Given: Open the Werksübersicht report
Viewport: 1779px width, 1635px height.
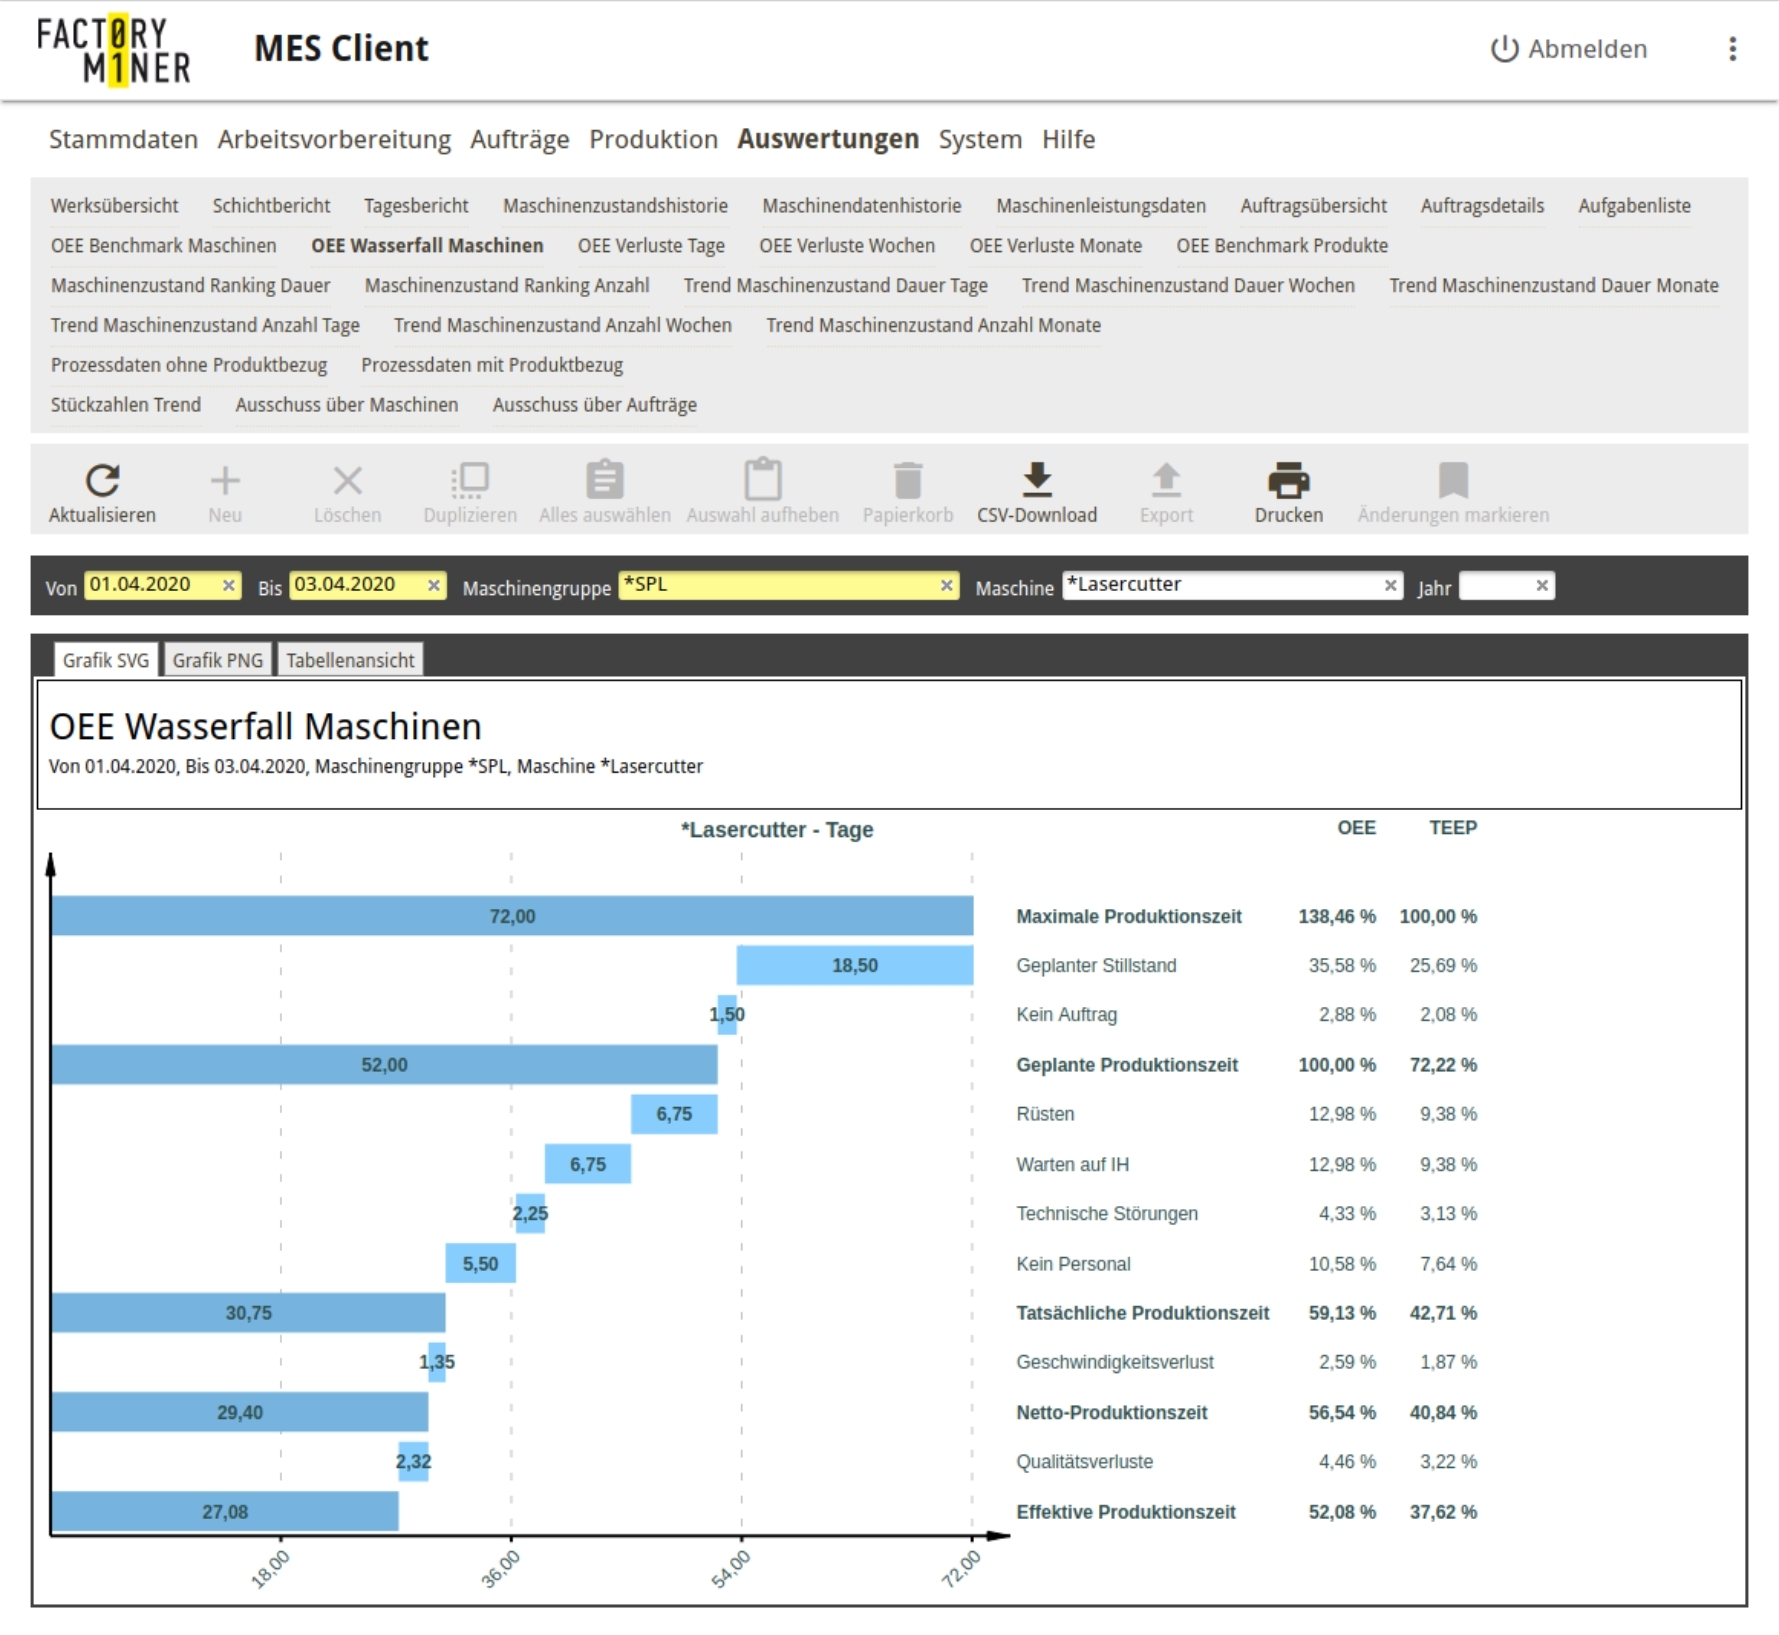Looking at the screenshot, I should tap(115, 206).
